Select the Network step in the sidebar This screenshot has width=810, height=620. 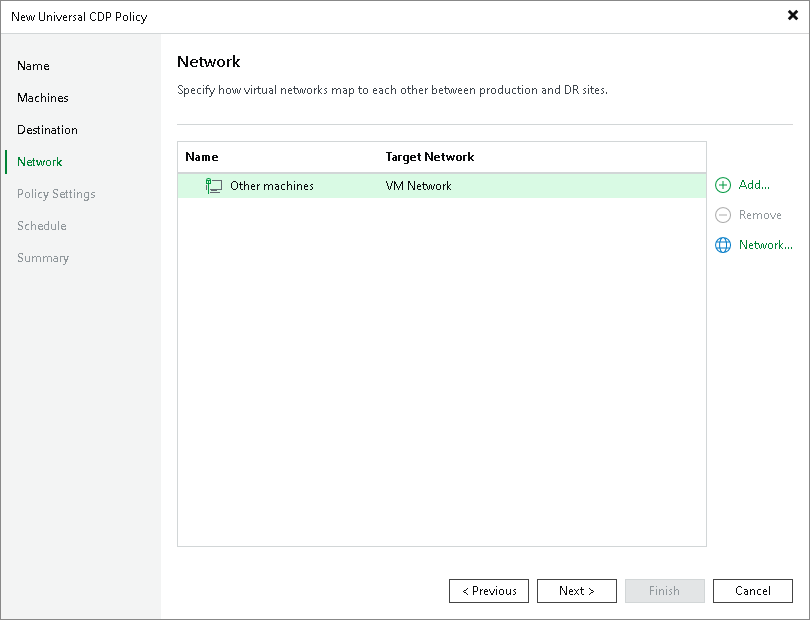click(x=39, y=162)
